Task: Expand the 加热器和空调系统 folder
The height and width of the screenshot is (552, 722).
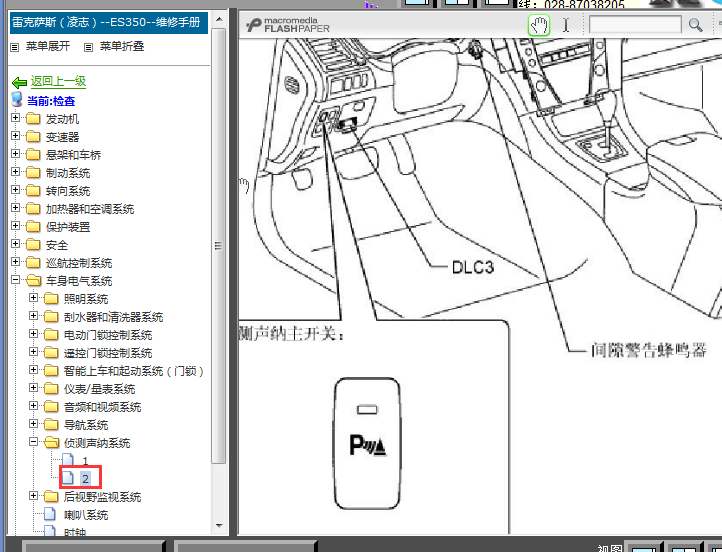Action: (x=15, y=208)
